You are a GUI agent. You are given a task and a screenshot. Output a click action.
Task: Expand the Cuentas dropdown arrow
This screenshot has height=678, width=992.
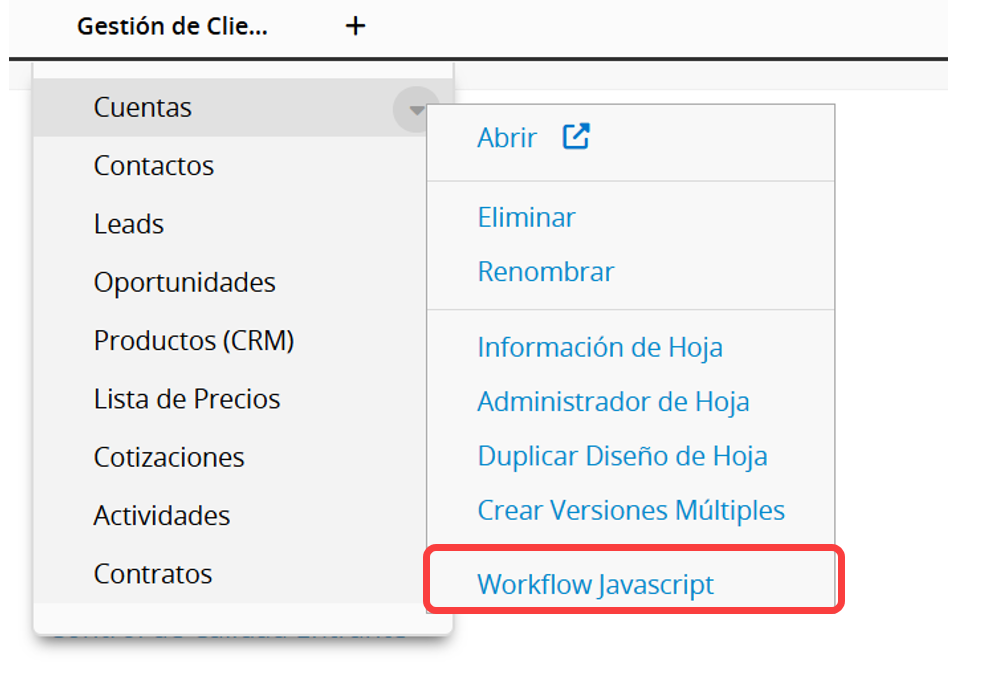point(416,109)
